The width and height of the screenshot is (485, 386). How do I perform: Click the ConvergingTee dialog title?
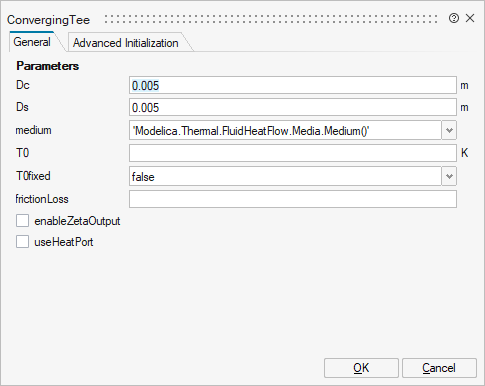coord(48,20)
